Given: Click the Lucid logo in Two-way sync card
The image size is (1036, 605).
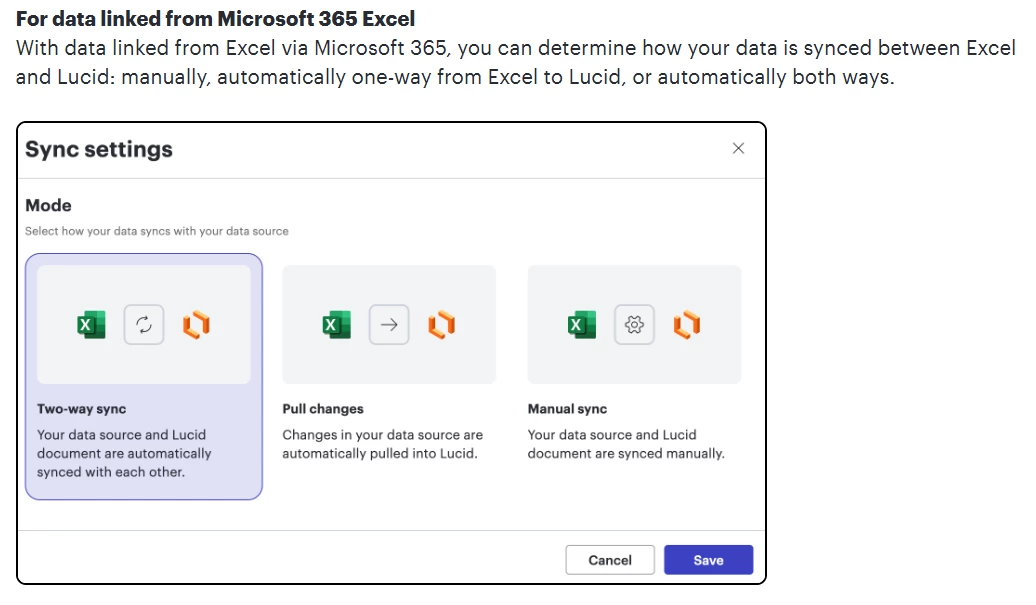Looking at the screenshot, I should (196, 324).
